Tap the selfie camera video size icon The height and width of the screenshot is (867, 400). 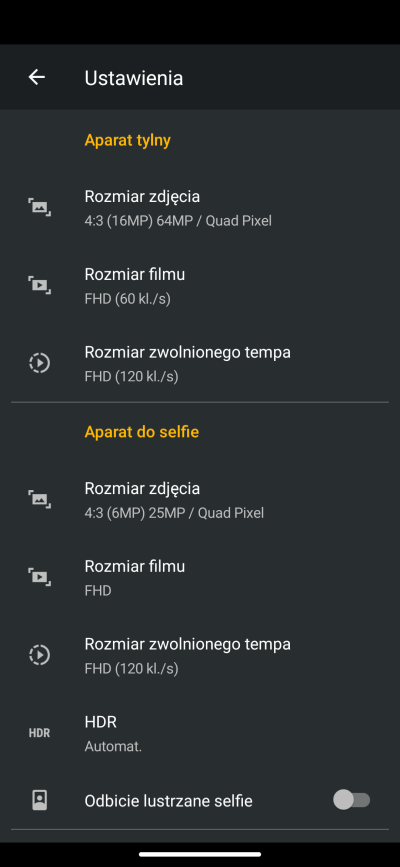pyautogui.click(x=39, y=577)
